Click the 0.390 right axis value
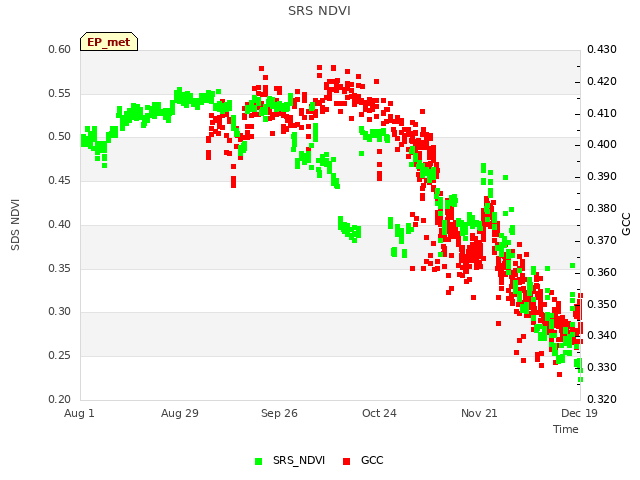The height and width of the screenshot is (480, 640). pos(602,176)
